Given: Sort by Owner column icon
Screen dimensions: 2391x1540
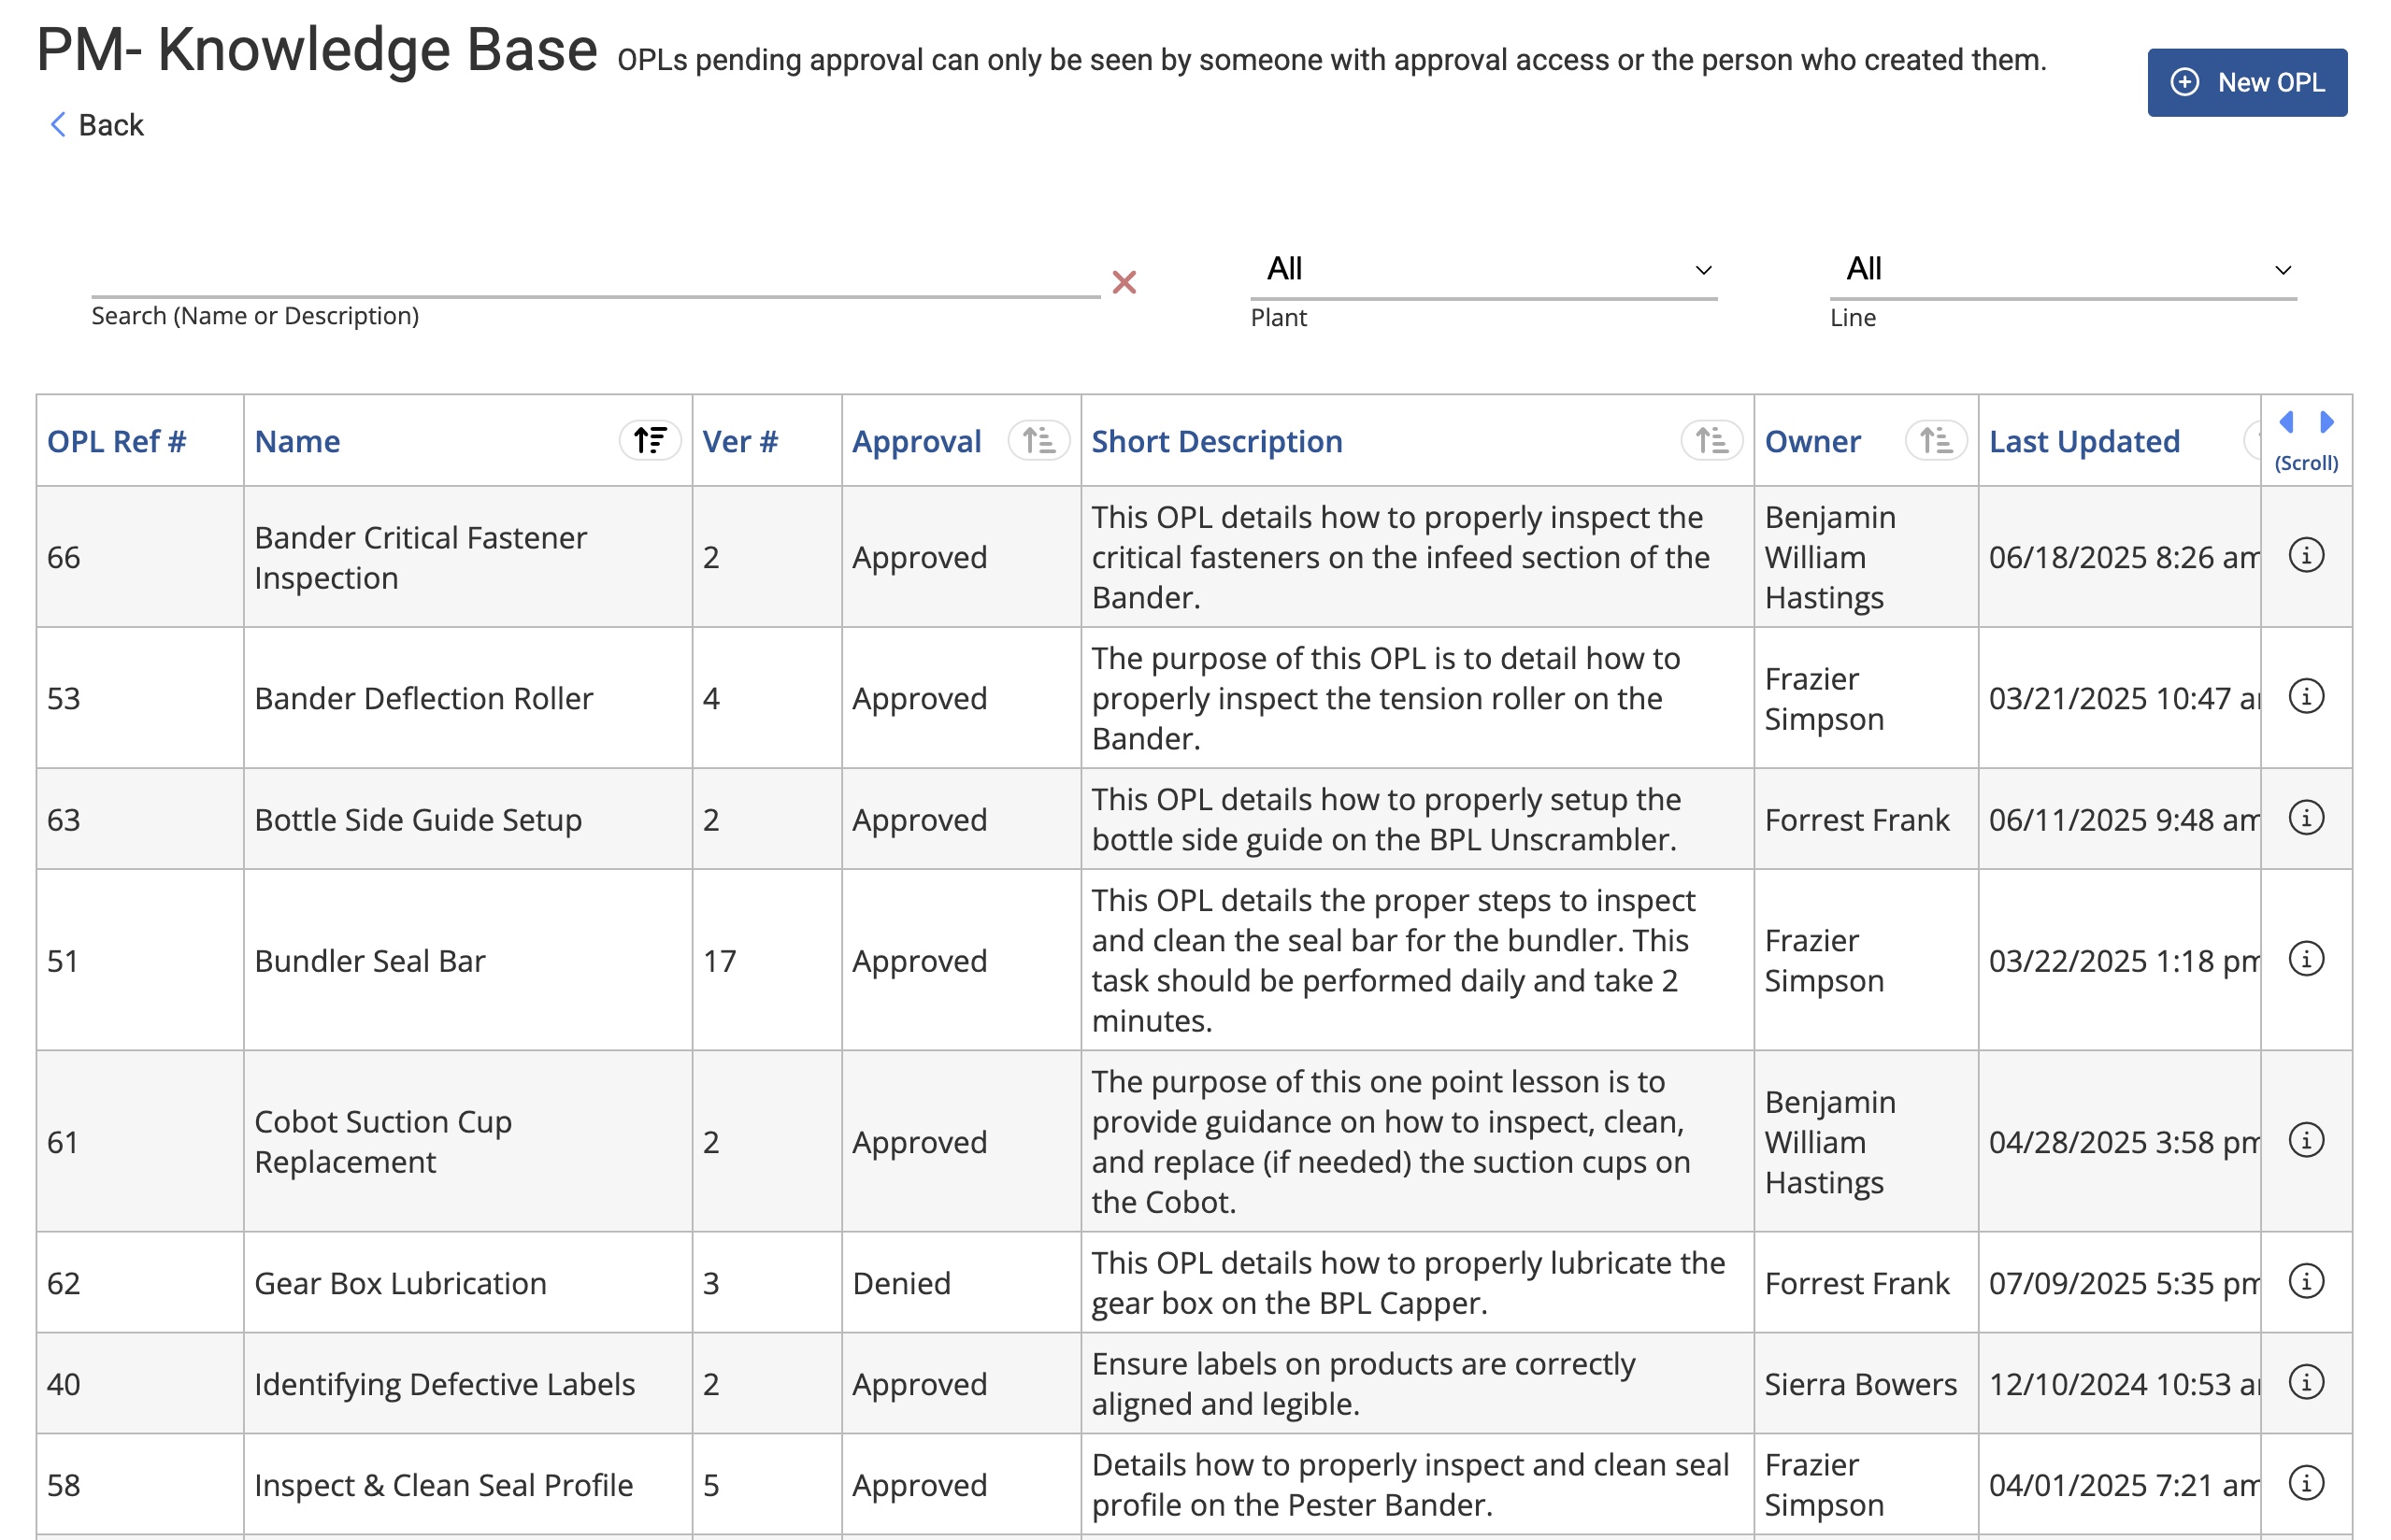Looking at the screenshot, I should [1935, 440].
